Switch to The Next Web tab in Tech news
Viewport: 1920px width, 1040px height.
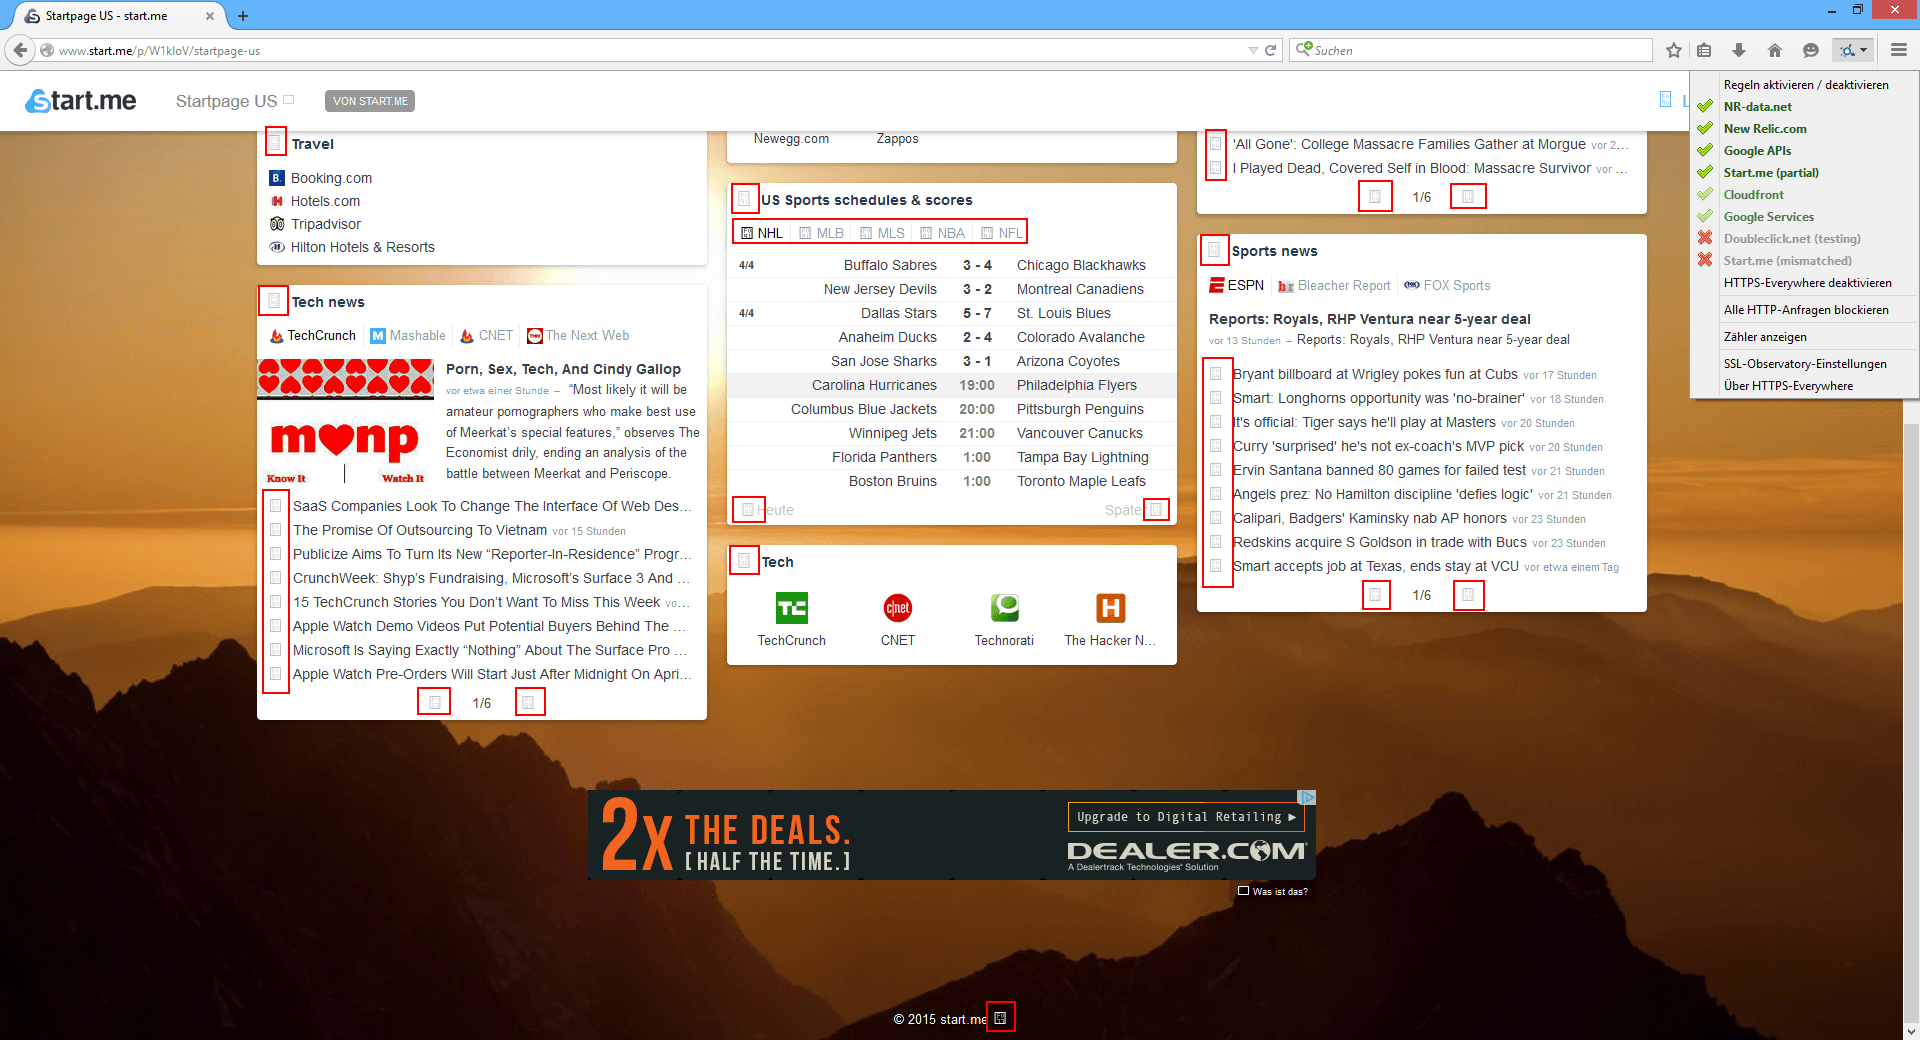click(578, 336)
